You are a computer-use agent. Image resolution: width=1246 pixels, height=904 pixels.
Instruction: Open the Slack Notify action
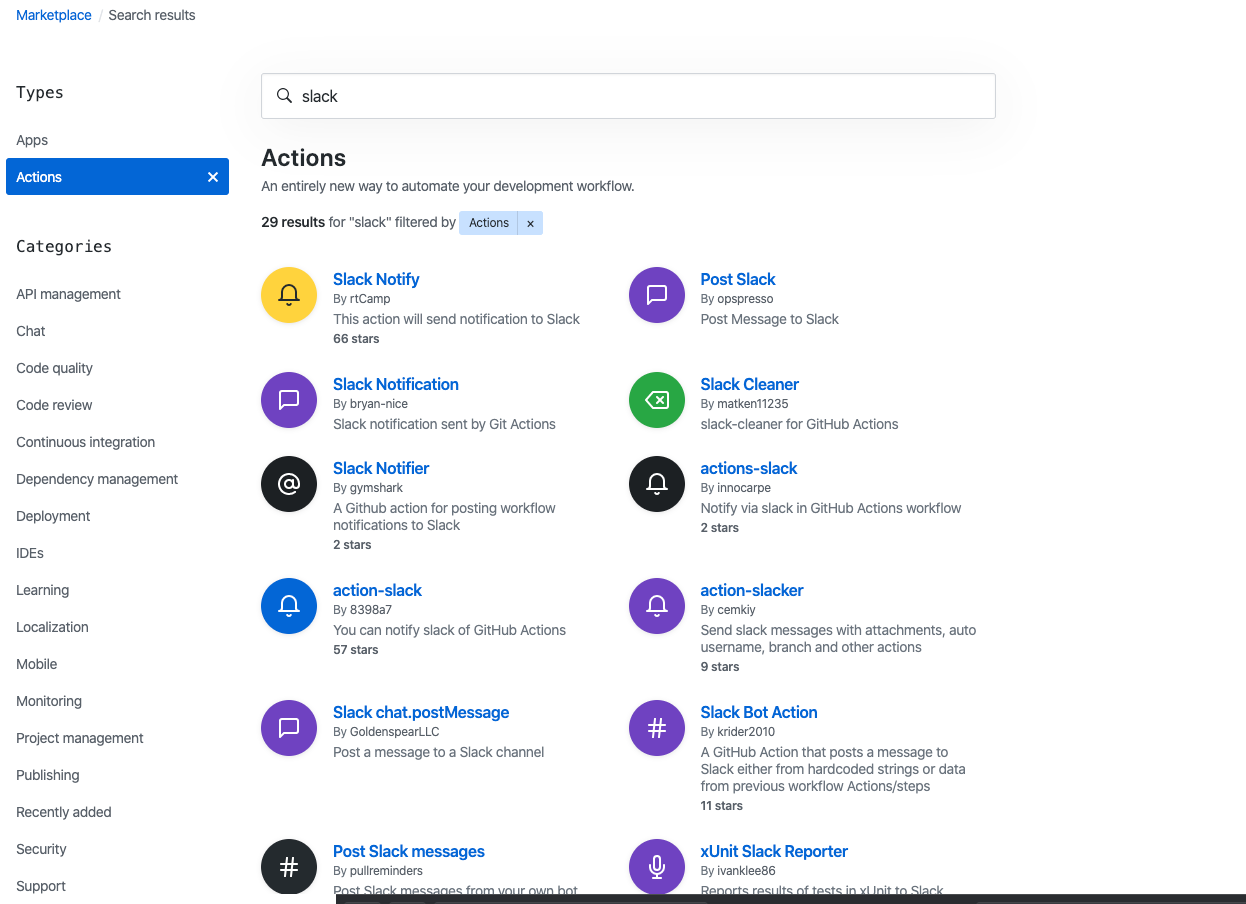point(376,279)
